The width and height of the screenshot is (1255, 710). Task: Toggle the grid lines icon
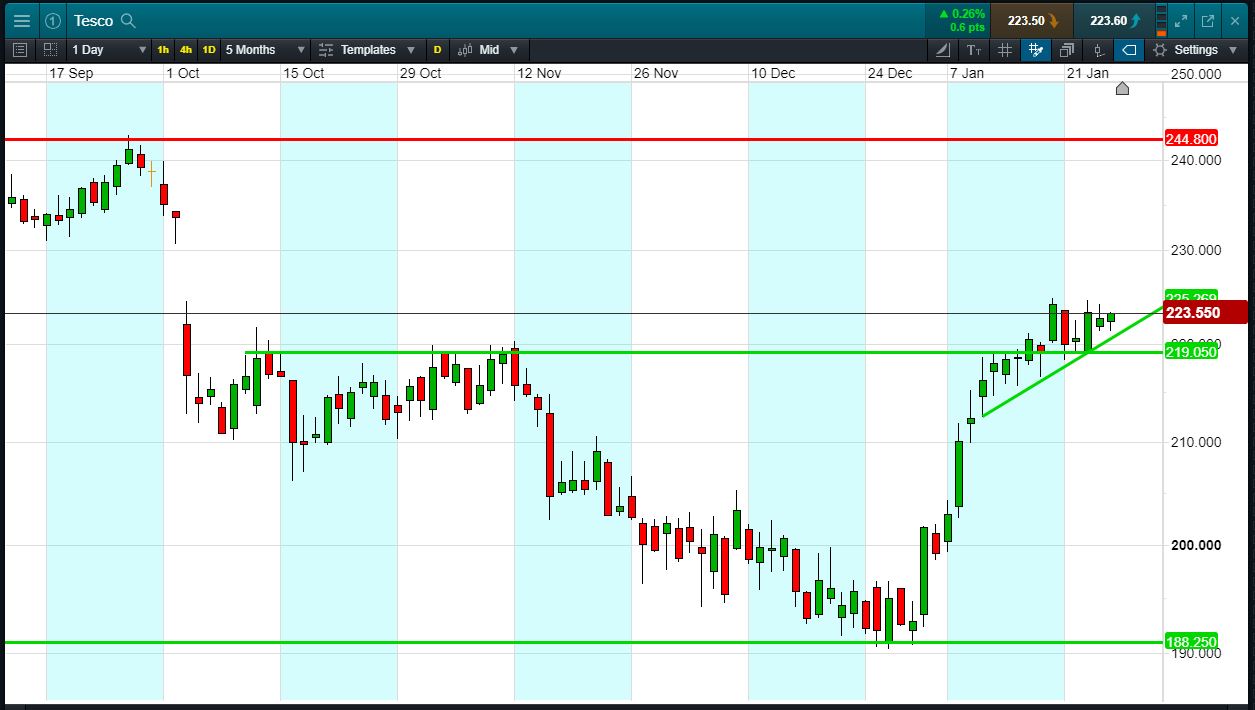coord(1005,49)
